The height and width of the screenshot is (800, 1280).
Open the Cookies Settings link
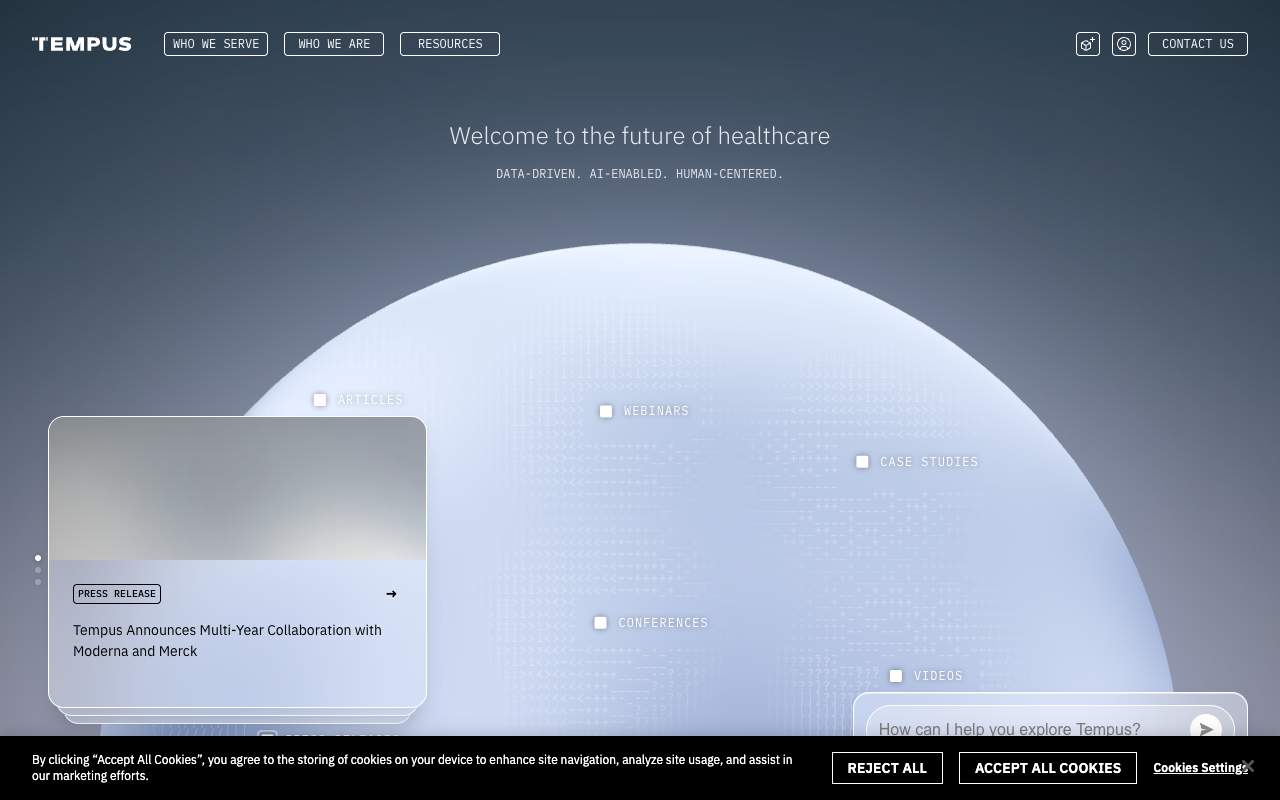[x=1200, y=768]
